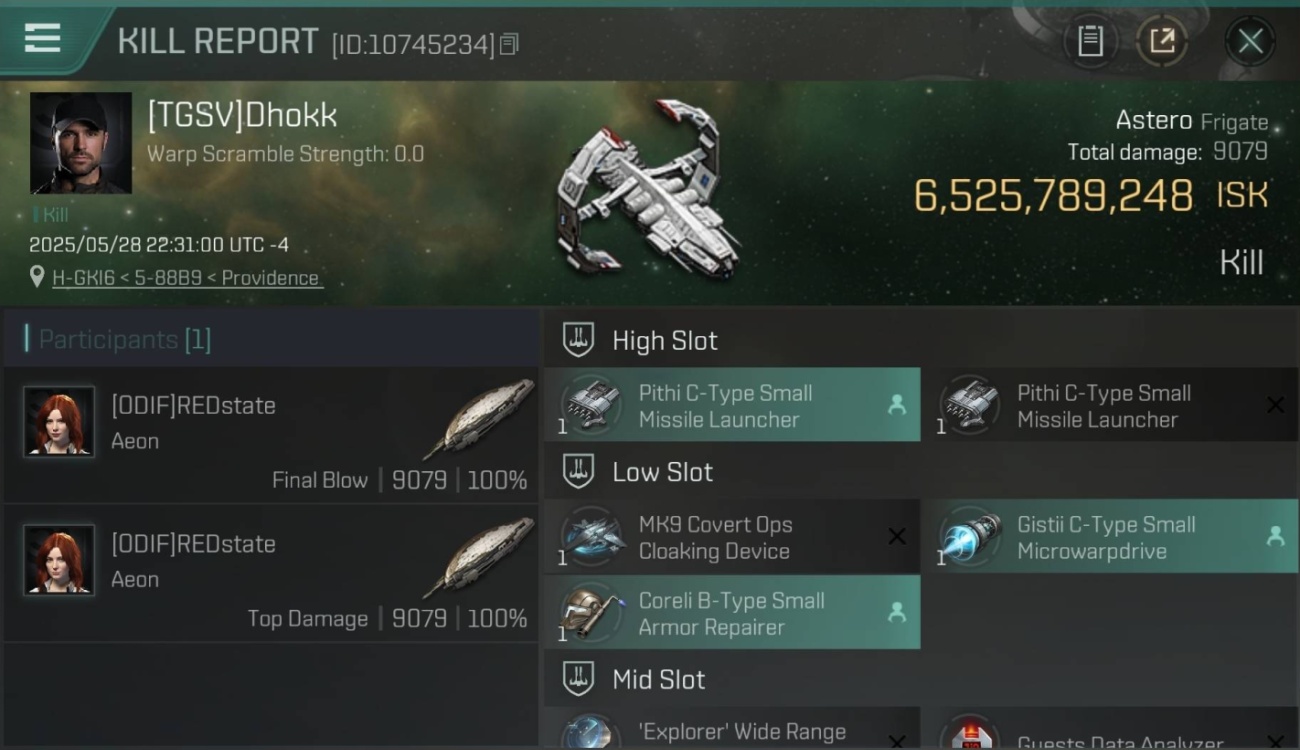
Task: Close the kill report panel
Action: point(1250,41)
